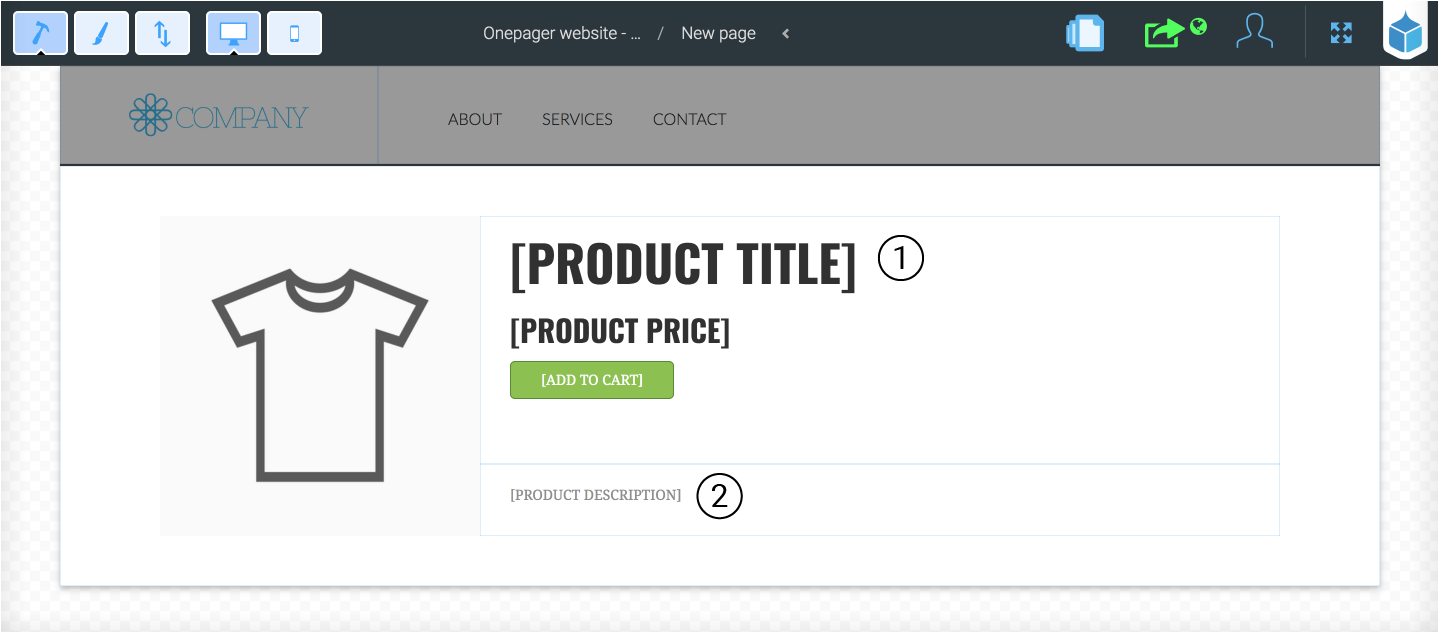1438x632 pixels.
Task: Open the pages icon
Action: click(1085, 33)
